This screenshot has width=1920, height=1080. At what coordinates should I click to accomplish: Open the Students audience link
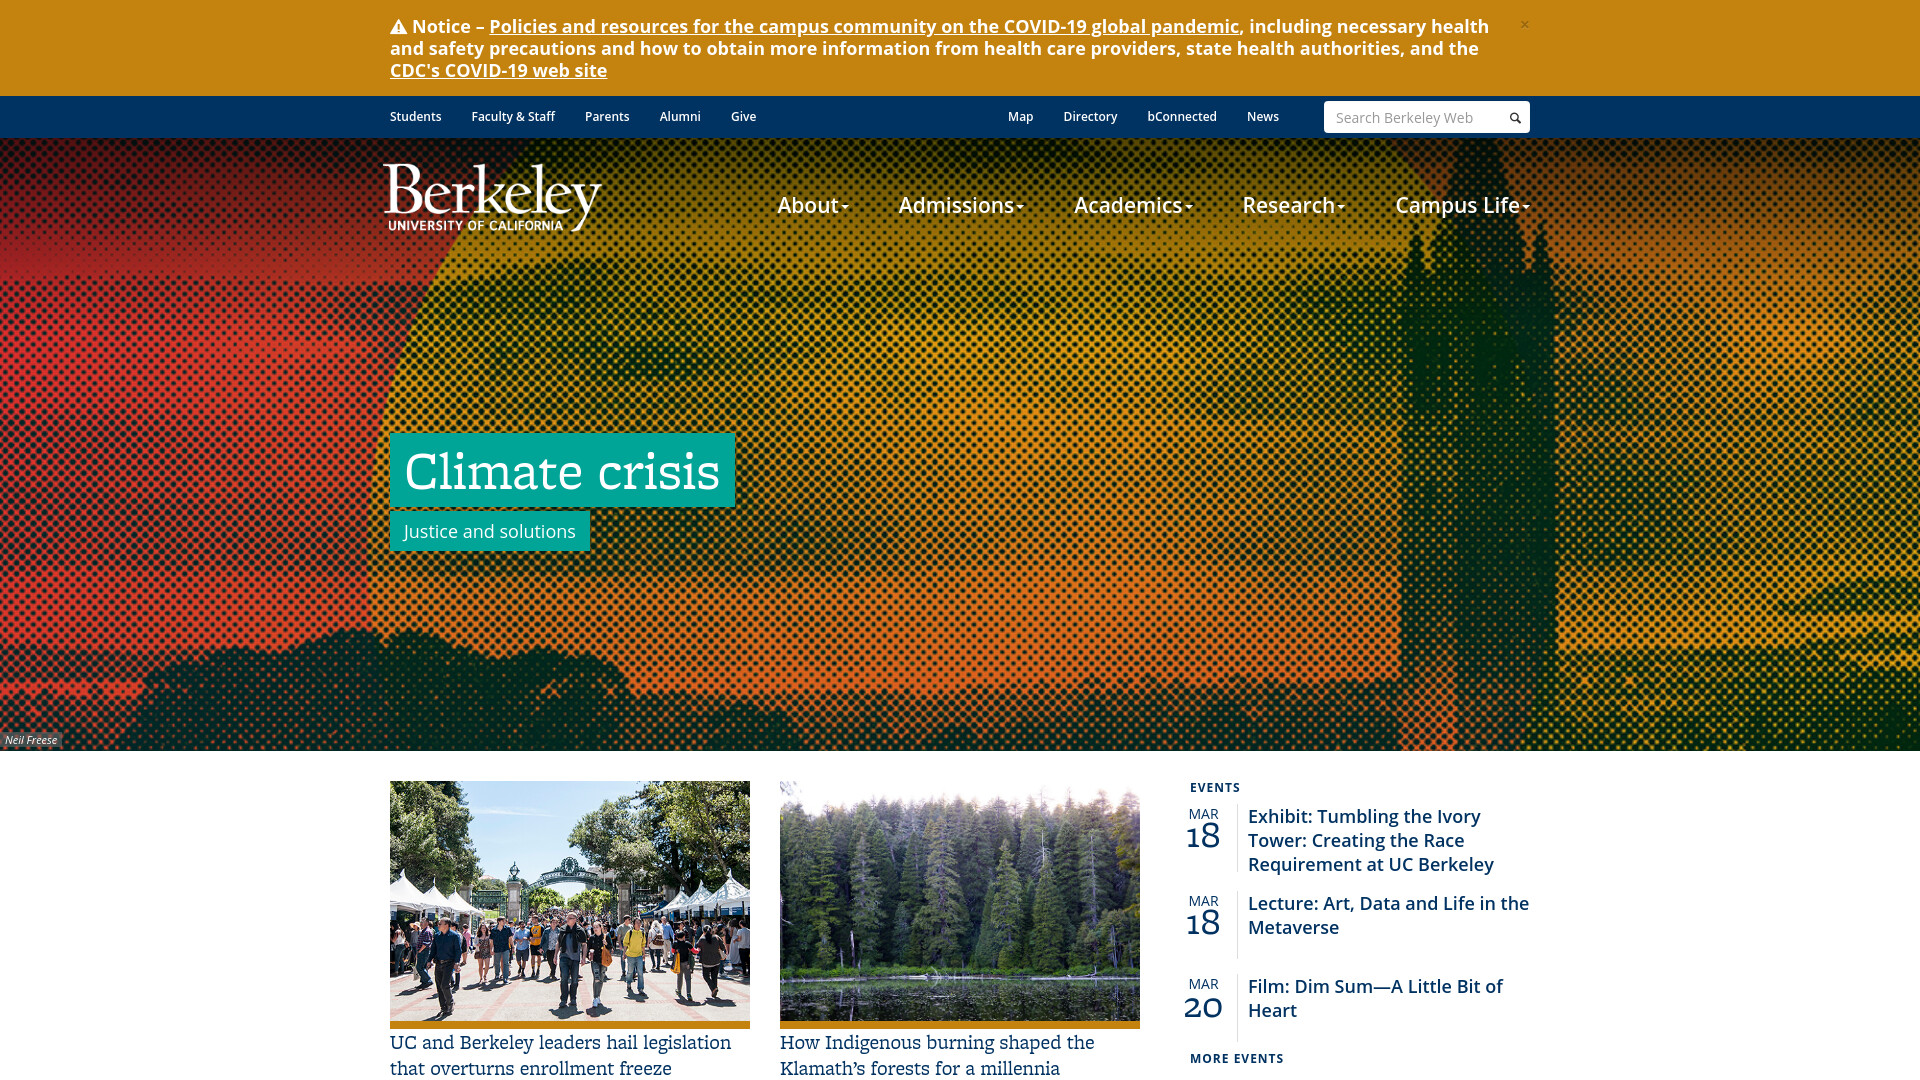point(415,117)
